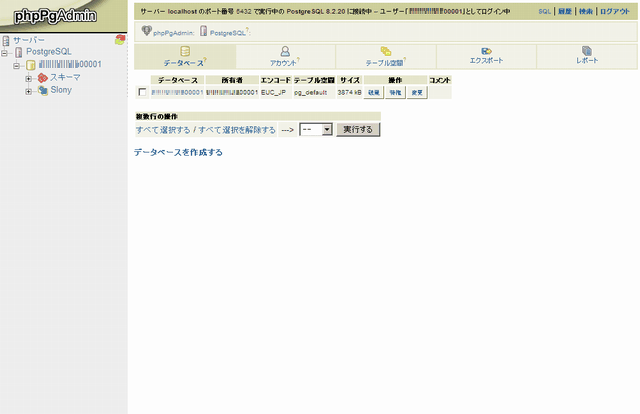Click the 3874 kB size cell
Image resolution: width=640 pixels, height=414 pixels.
(349, 93)
